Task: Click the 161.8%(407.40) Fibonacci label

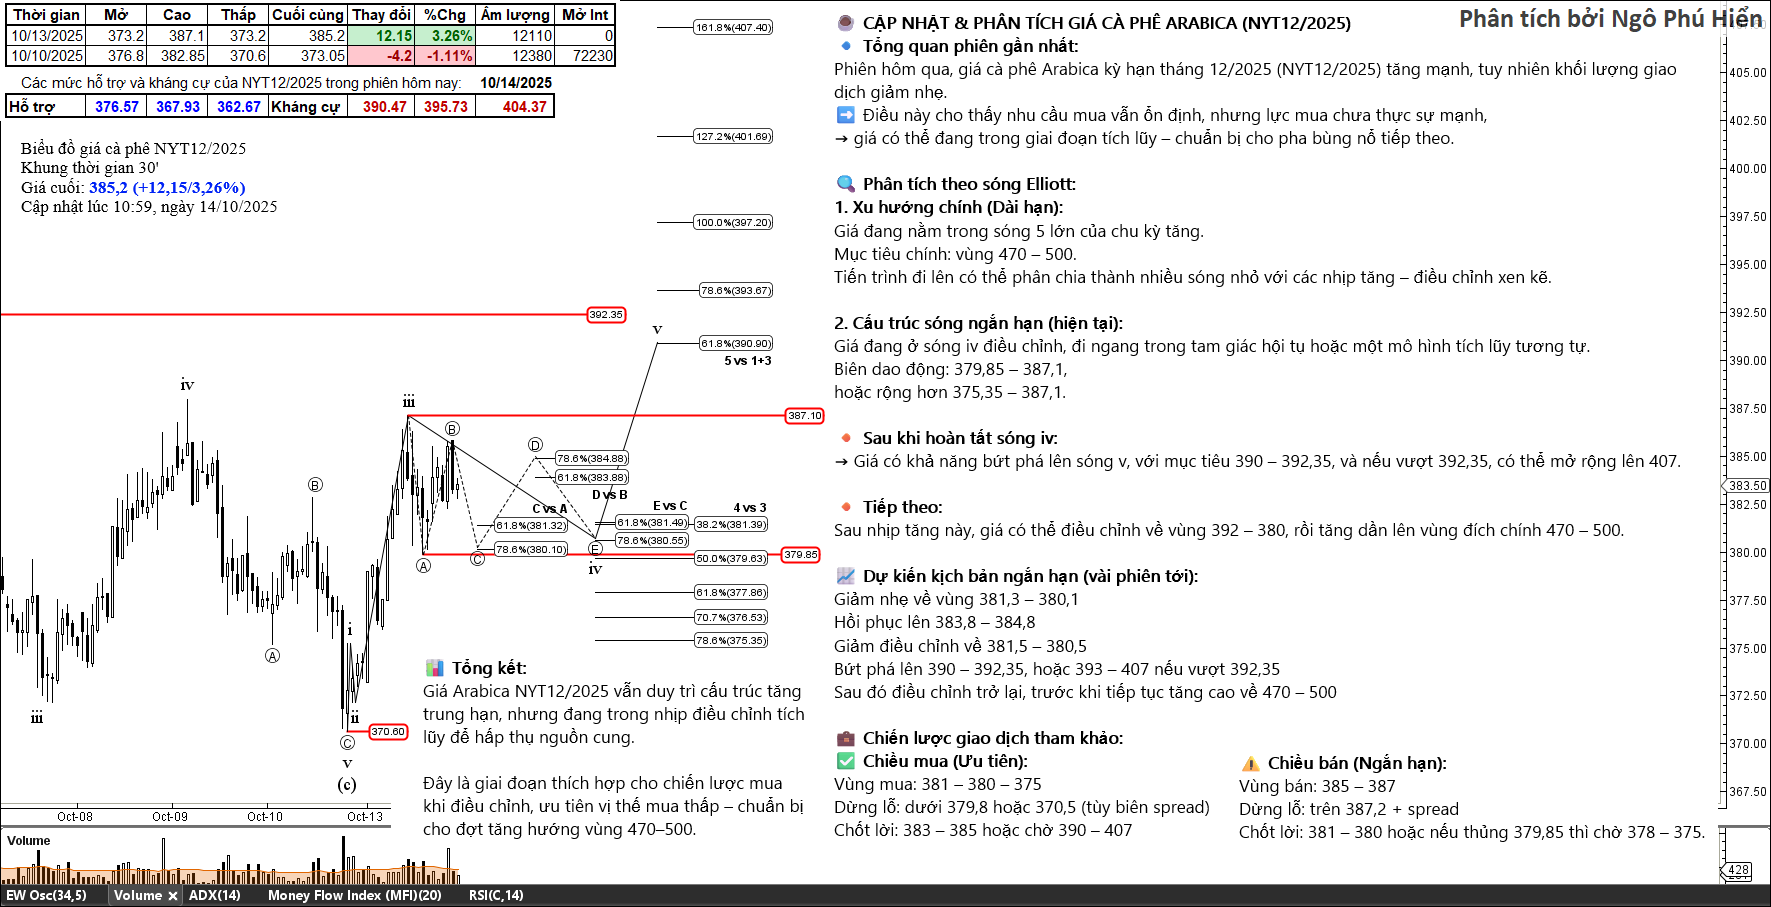Action: [733, 27]
